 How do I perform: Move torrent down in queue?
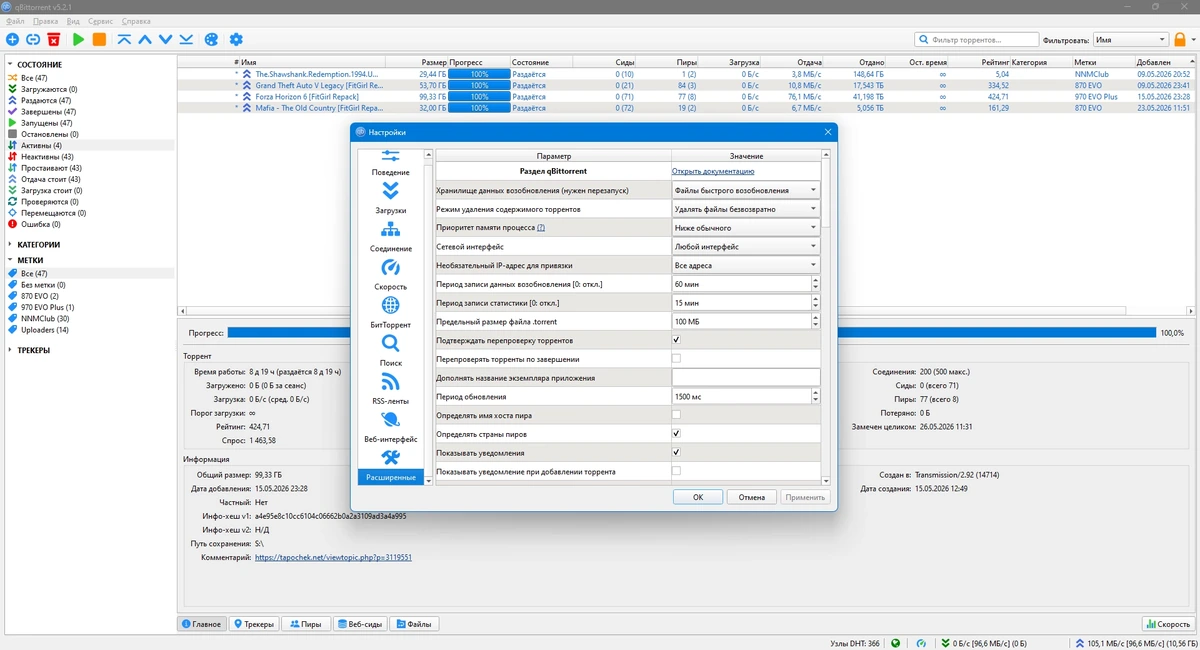166,40
